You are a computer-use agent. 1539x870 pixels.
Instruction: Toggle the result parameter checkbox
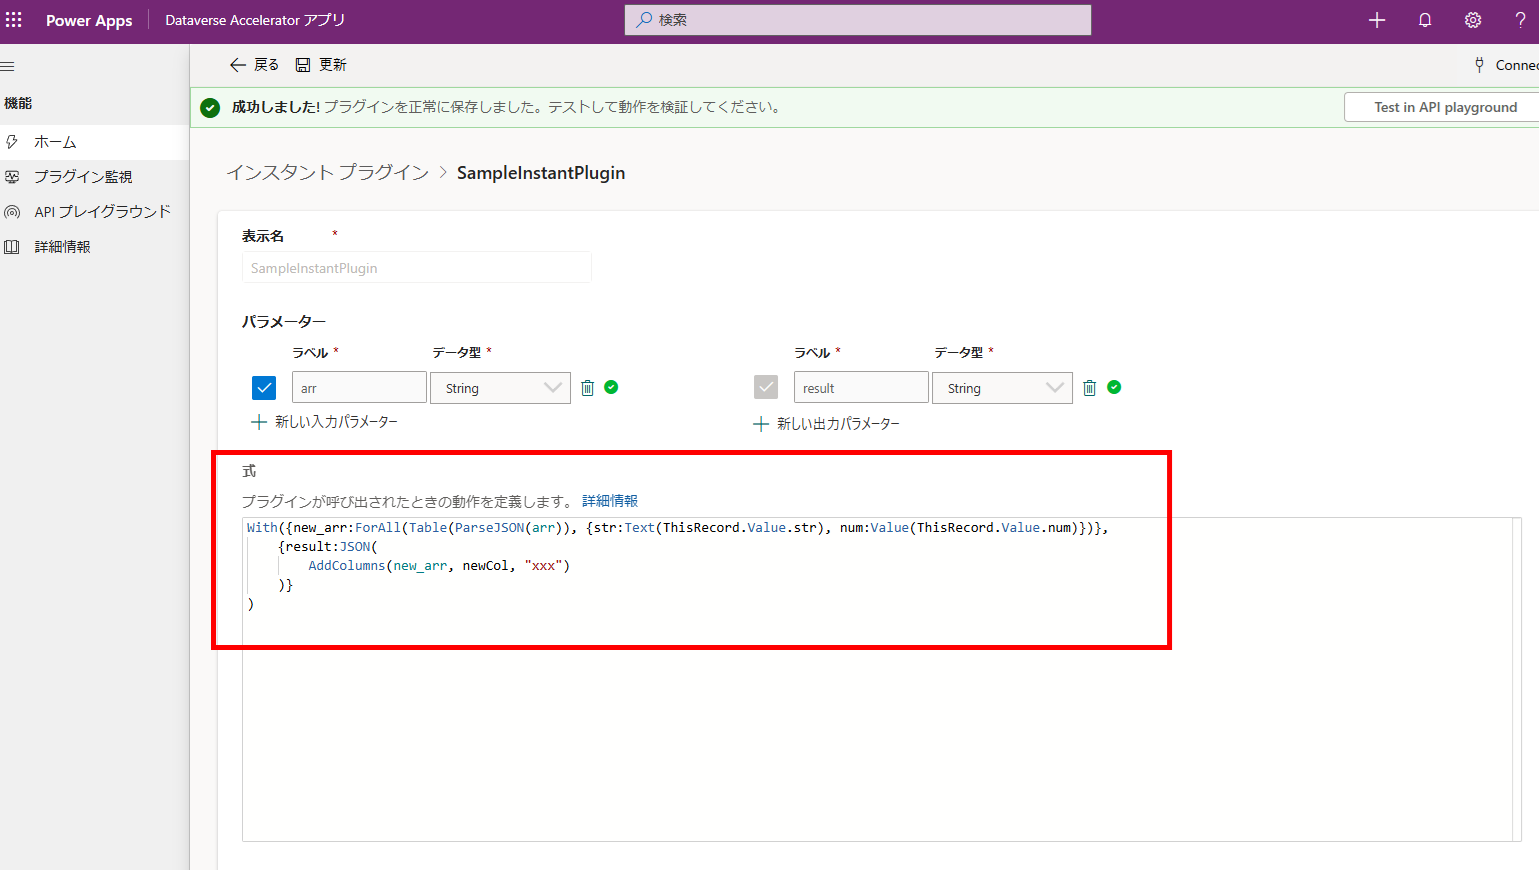(x=766, y=388)
